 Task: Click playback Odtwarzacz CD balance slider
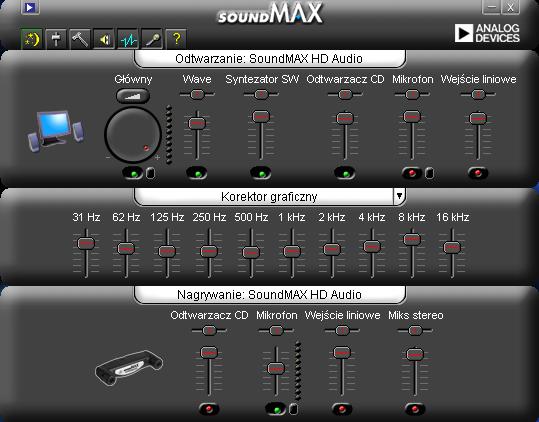(345, 94)
